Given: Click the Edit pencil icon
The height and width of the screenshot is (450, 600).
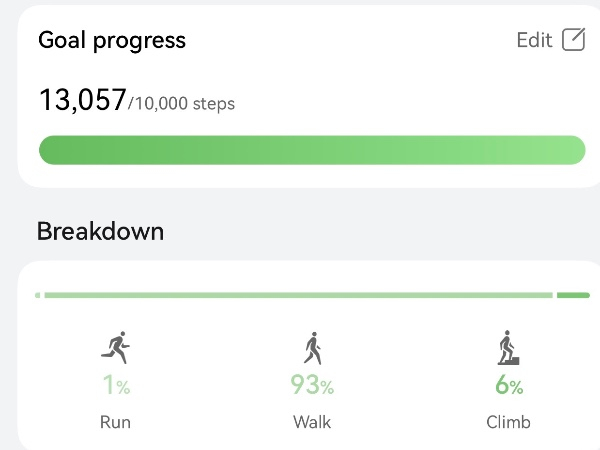Looking at the screenshot, I should click(573, 40).
